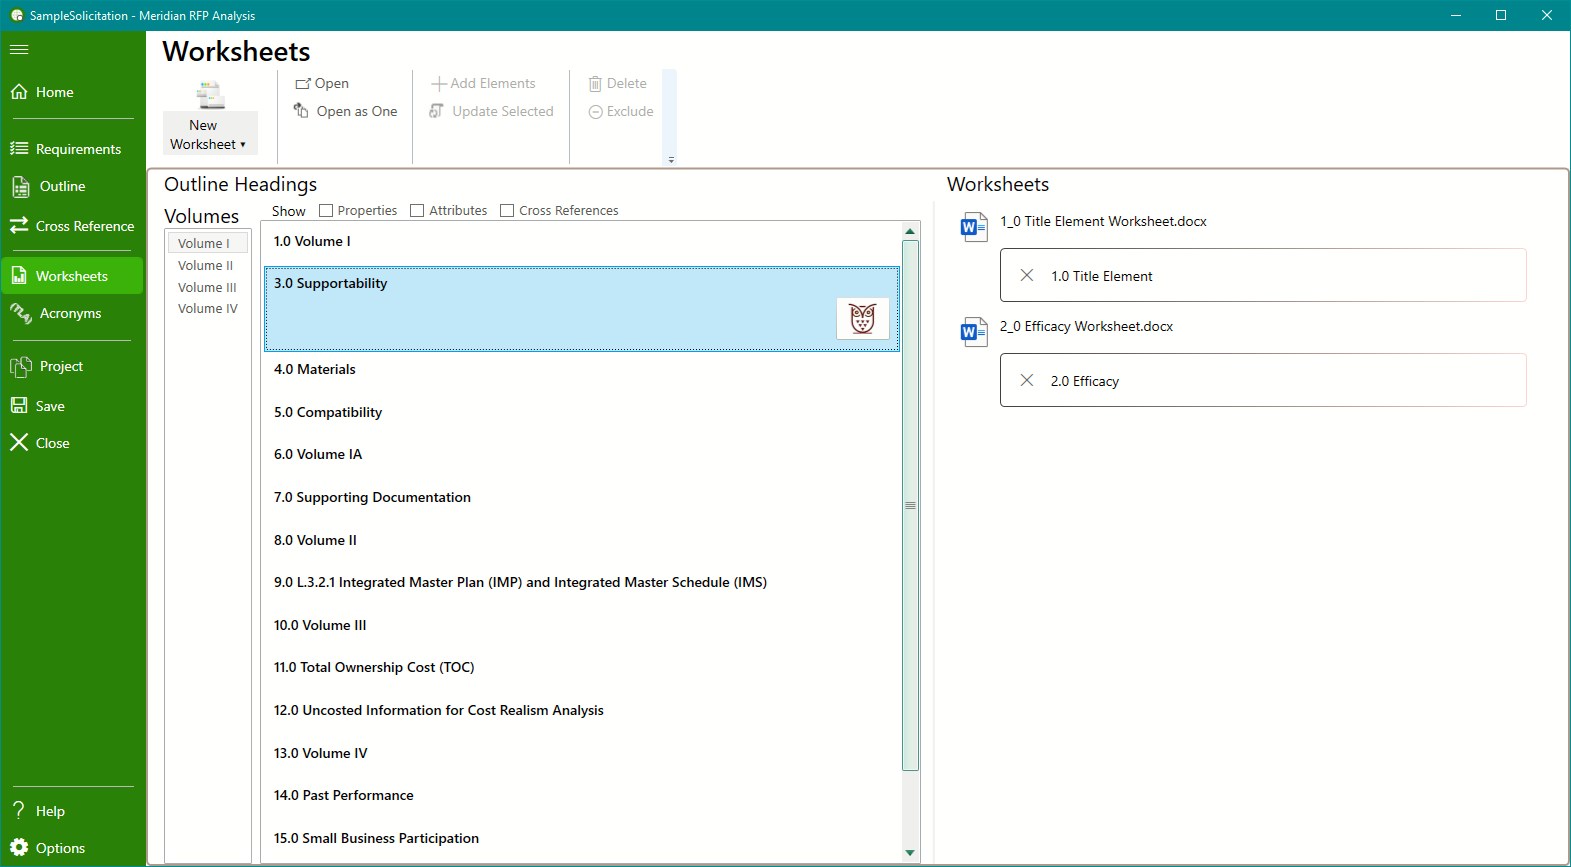
Task: Enable the Properties checkbox
Action: click(x=326, y=211)
